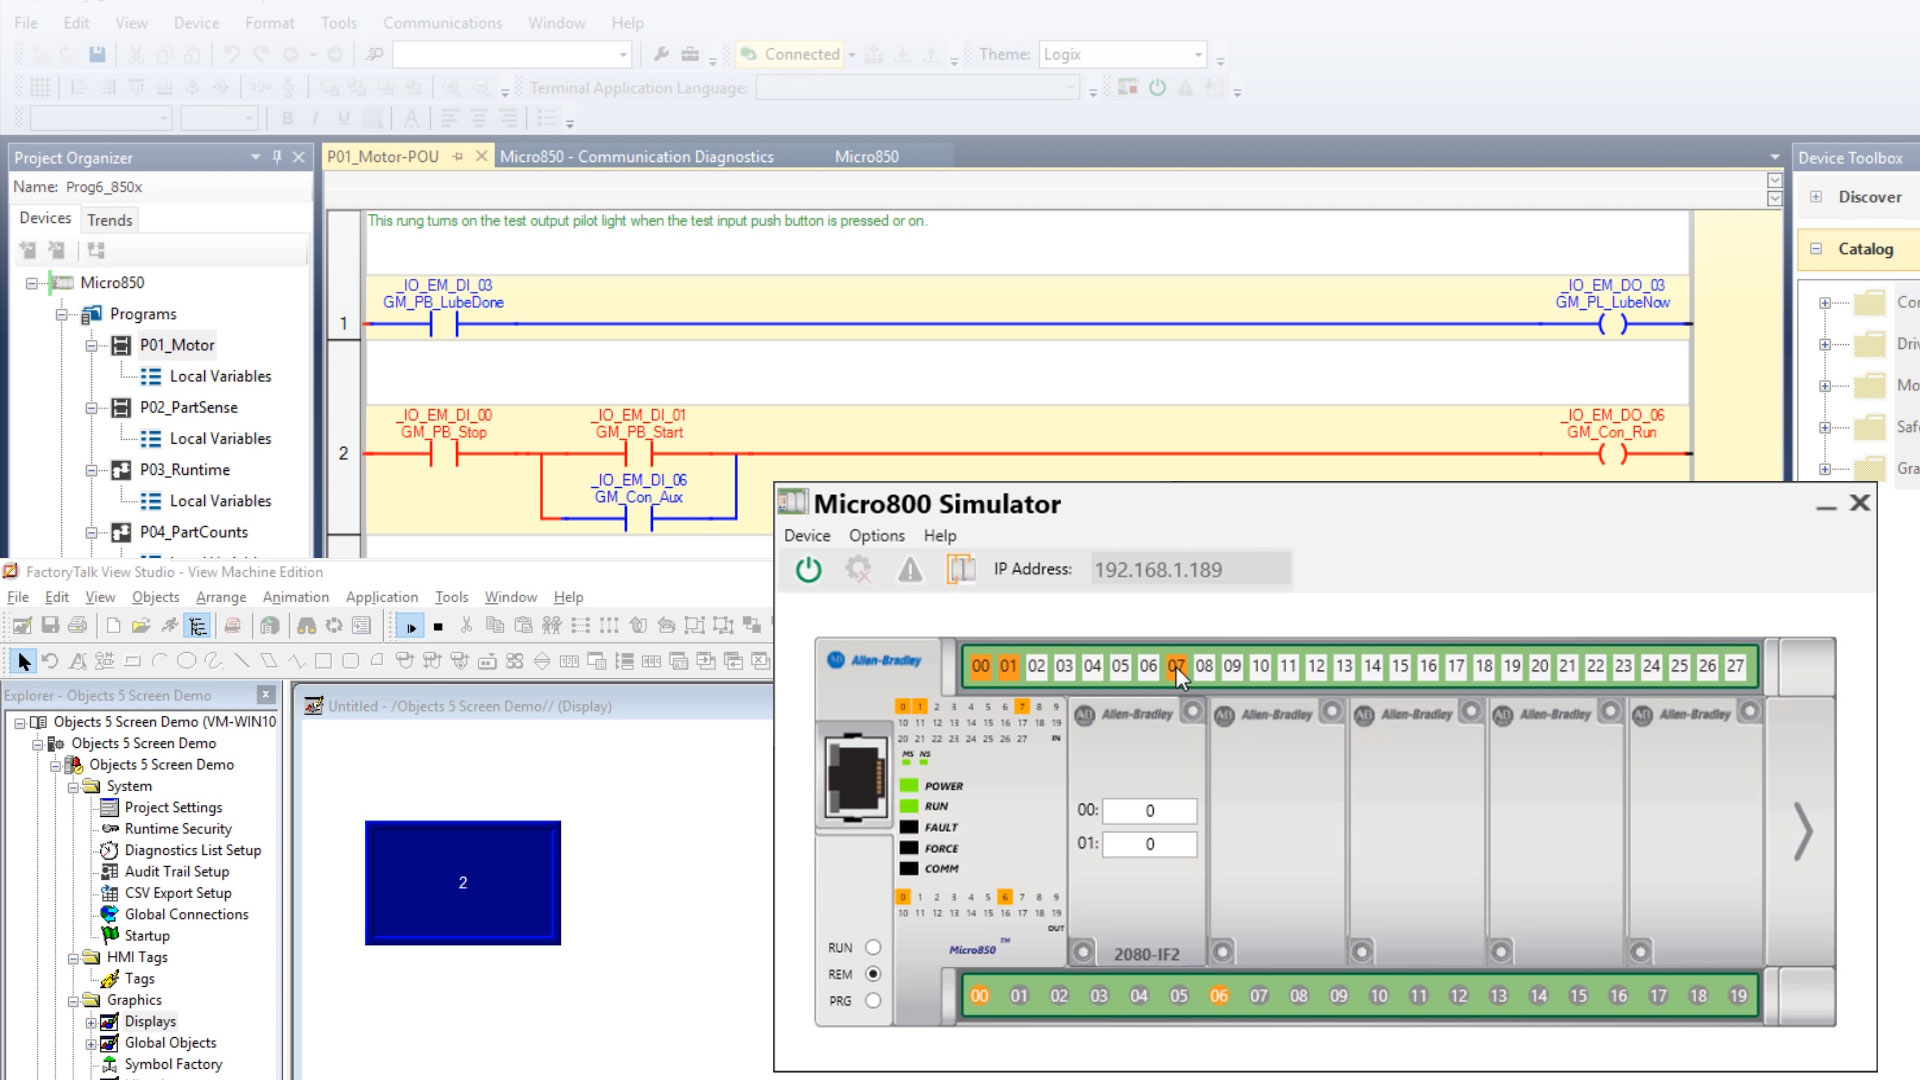
Task: Select the GM_PB_Start contact in rung 2
Action: [x=639, y=454]
